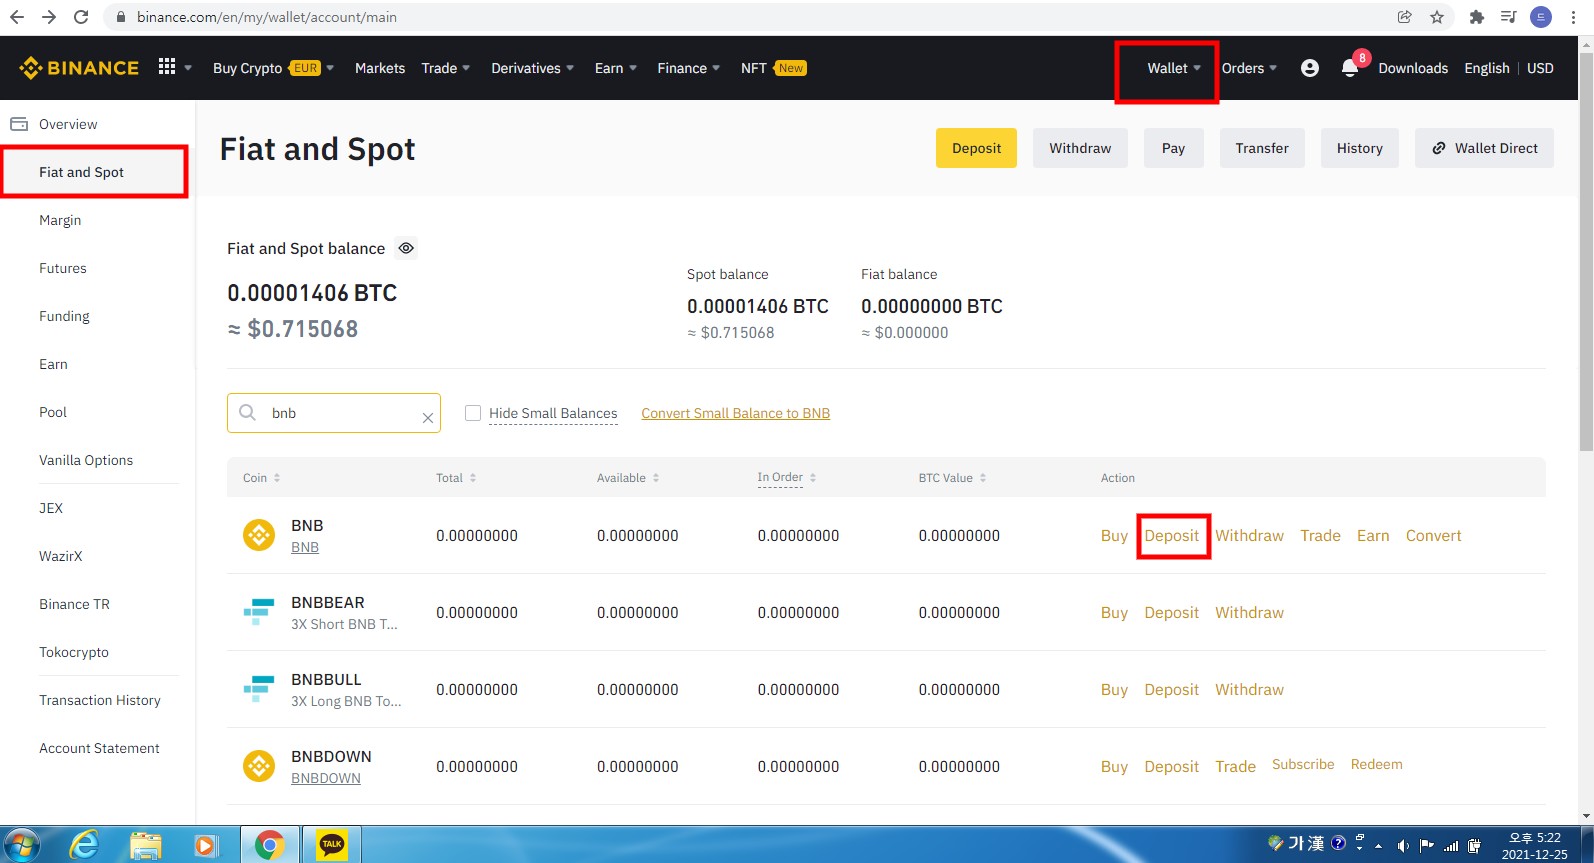
Task: Select Funding in the sidebar
Action: click(x=64, y=316)
